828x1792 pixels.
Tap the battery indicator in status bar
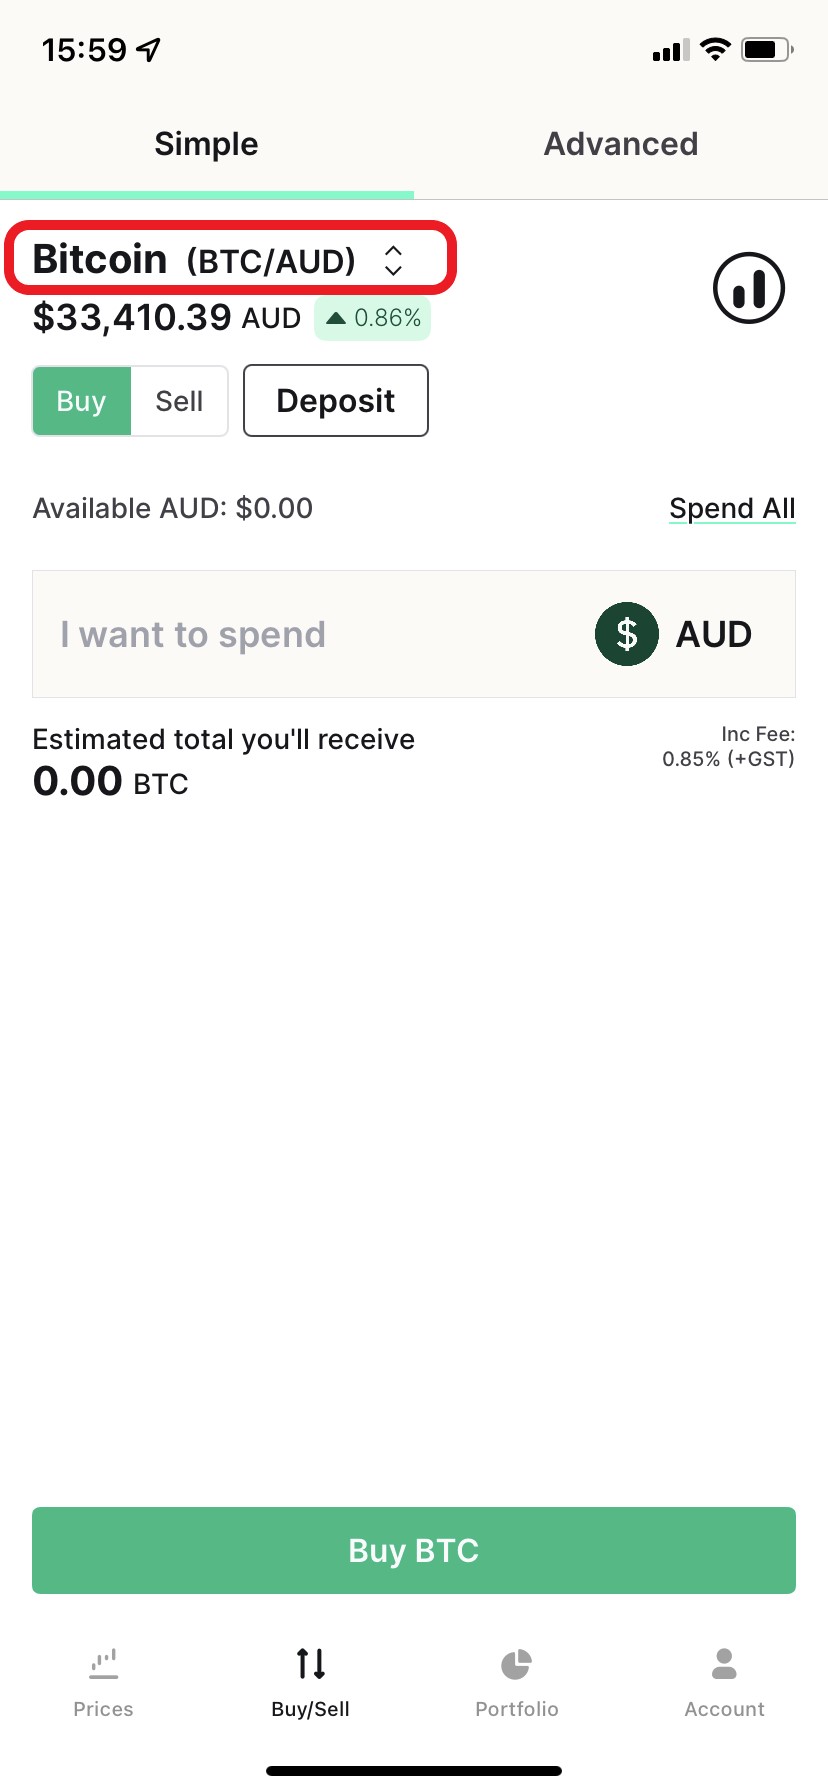[767, 49]
